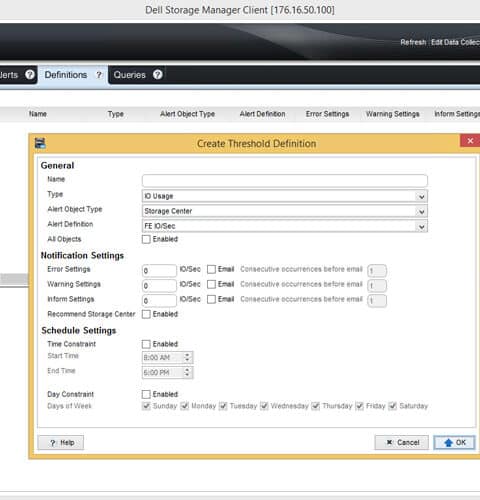The image size is (480, 500).
Task: Open help icon next to Alerts tab
Action: (30, 74)
